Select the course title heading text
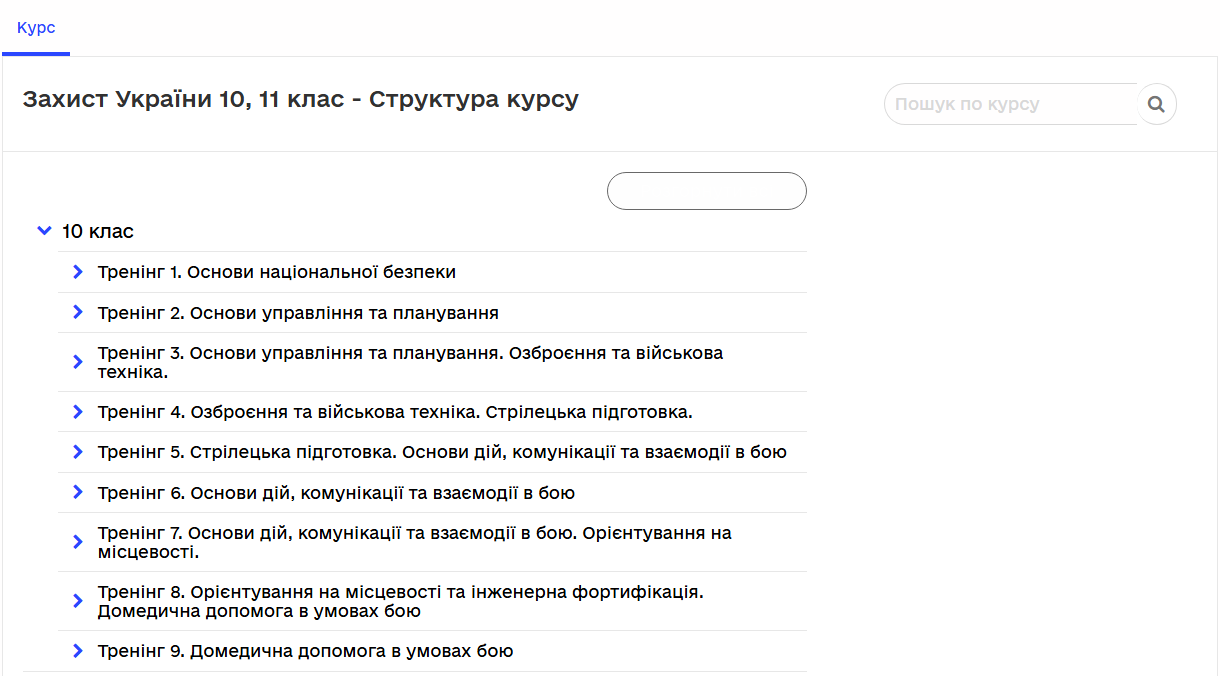The image size is (1220, 676). [x=300, y=98]
